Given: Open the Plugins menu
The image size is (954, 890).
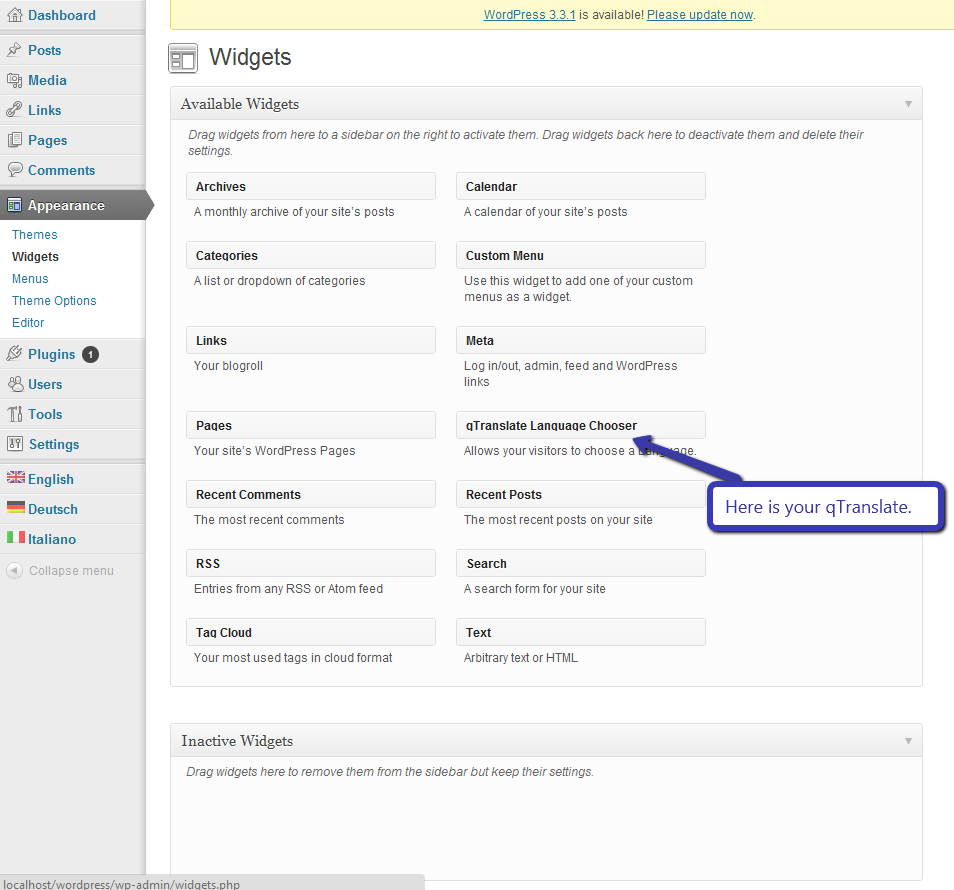Looking at the screenshot, I should [52, 355].
